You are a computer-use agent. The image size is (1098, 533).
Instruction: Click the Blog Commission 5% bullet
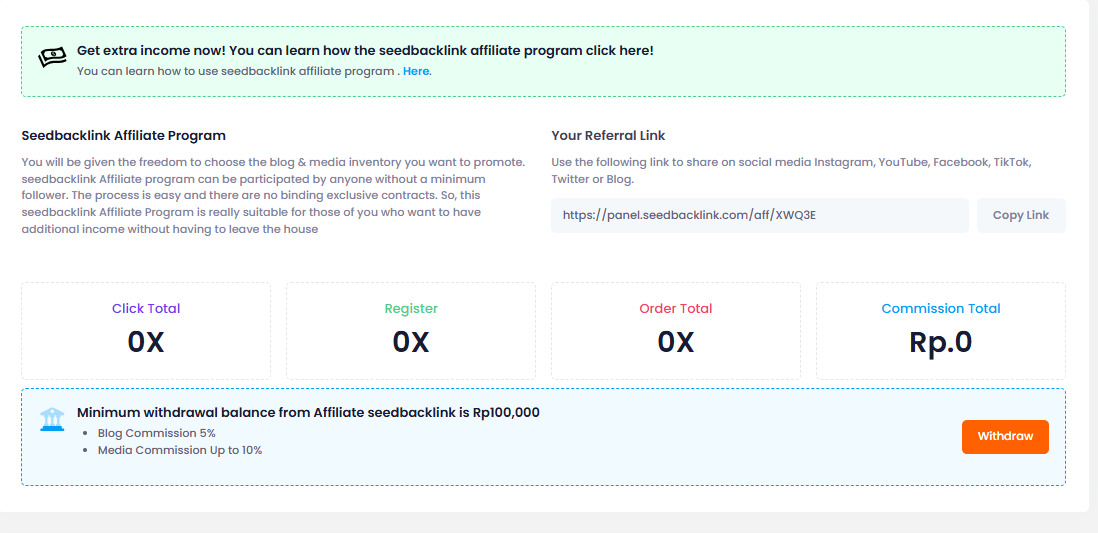[157, 433]
